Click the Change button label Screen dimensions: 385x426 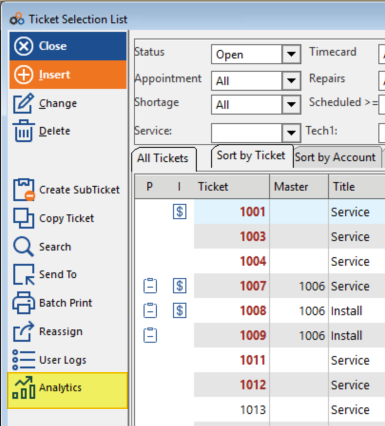(x=58, y=103)
